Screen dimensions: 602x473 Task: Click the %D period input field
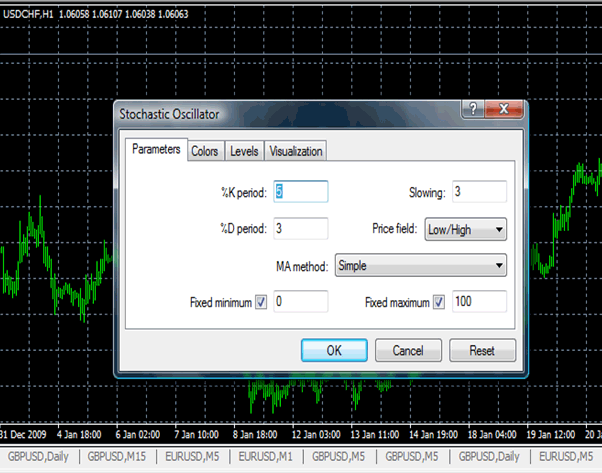(x=301, y=228)
